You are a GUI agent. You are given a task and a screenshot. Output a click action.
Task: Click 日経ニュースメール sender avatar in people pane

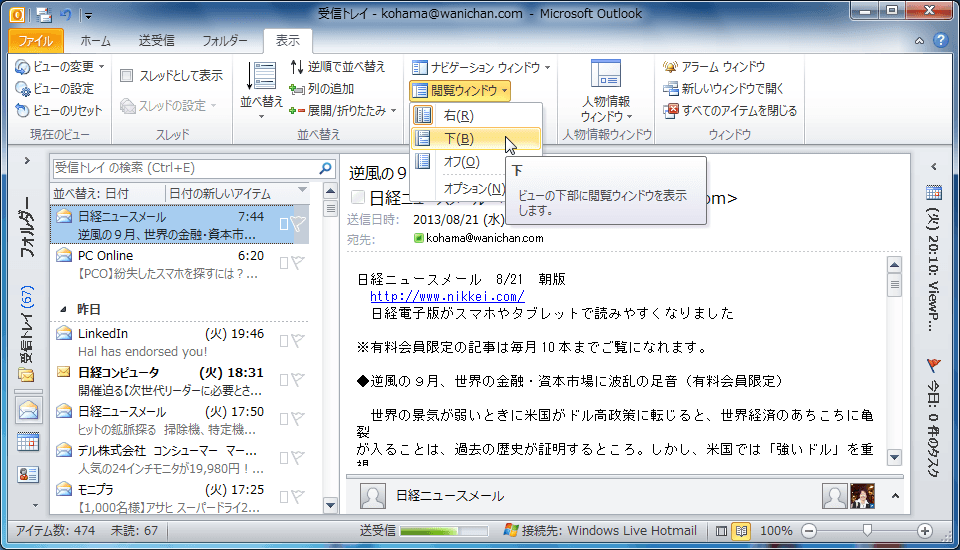tap(373, 496)
